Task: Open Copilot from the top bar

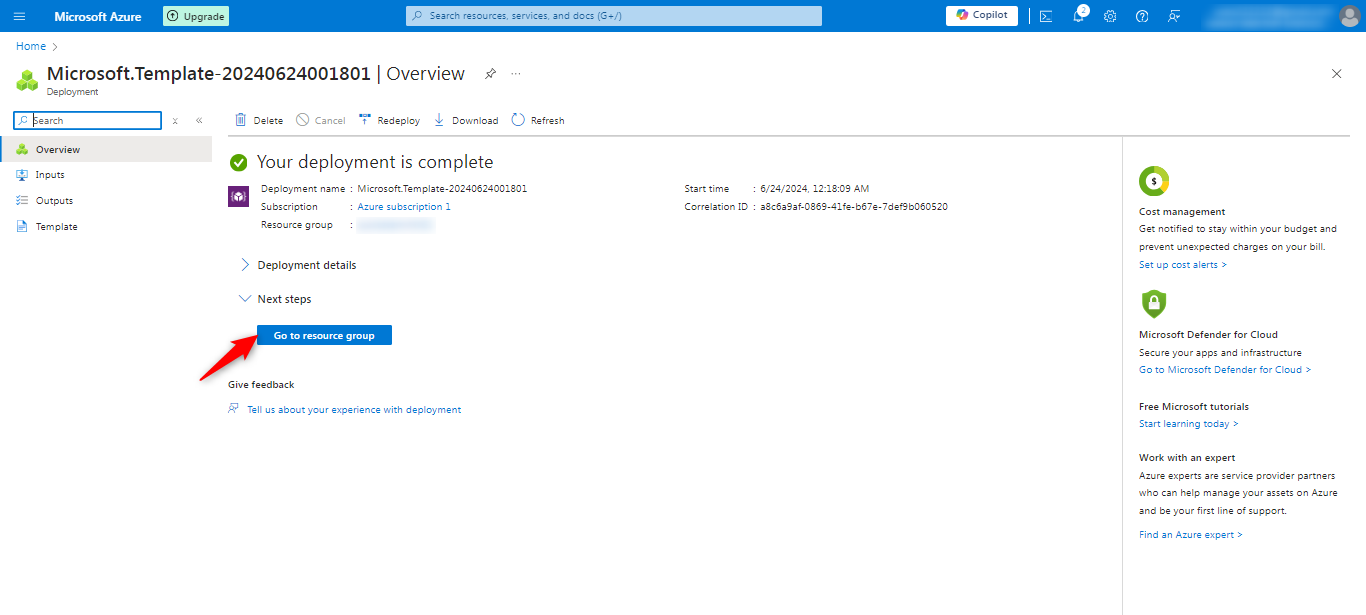Action: (982, 15)
